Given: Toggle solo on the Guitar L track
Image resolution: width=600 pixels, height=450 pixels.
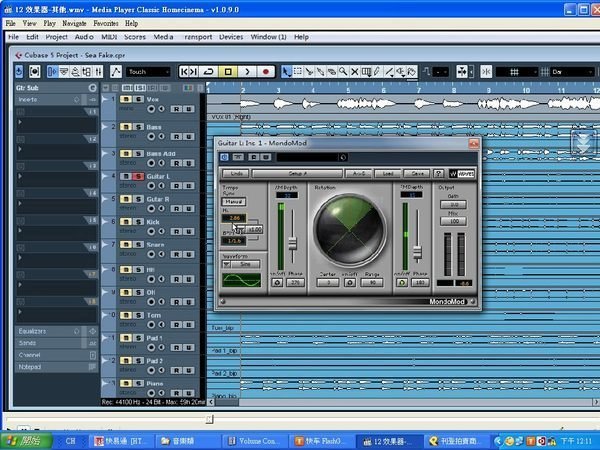Looking at the screenshot, I should click(136, 176).
